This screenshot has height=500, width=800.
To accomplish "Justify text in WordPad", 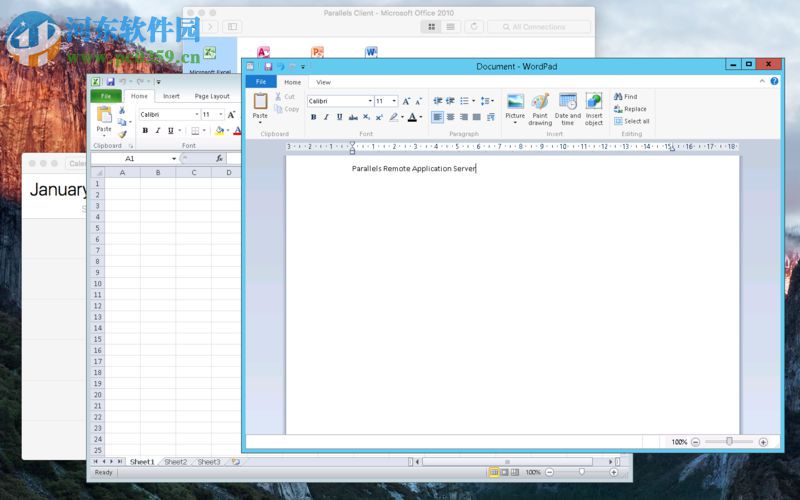I will pos(477,117).
